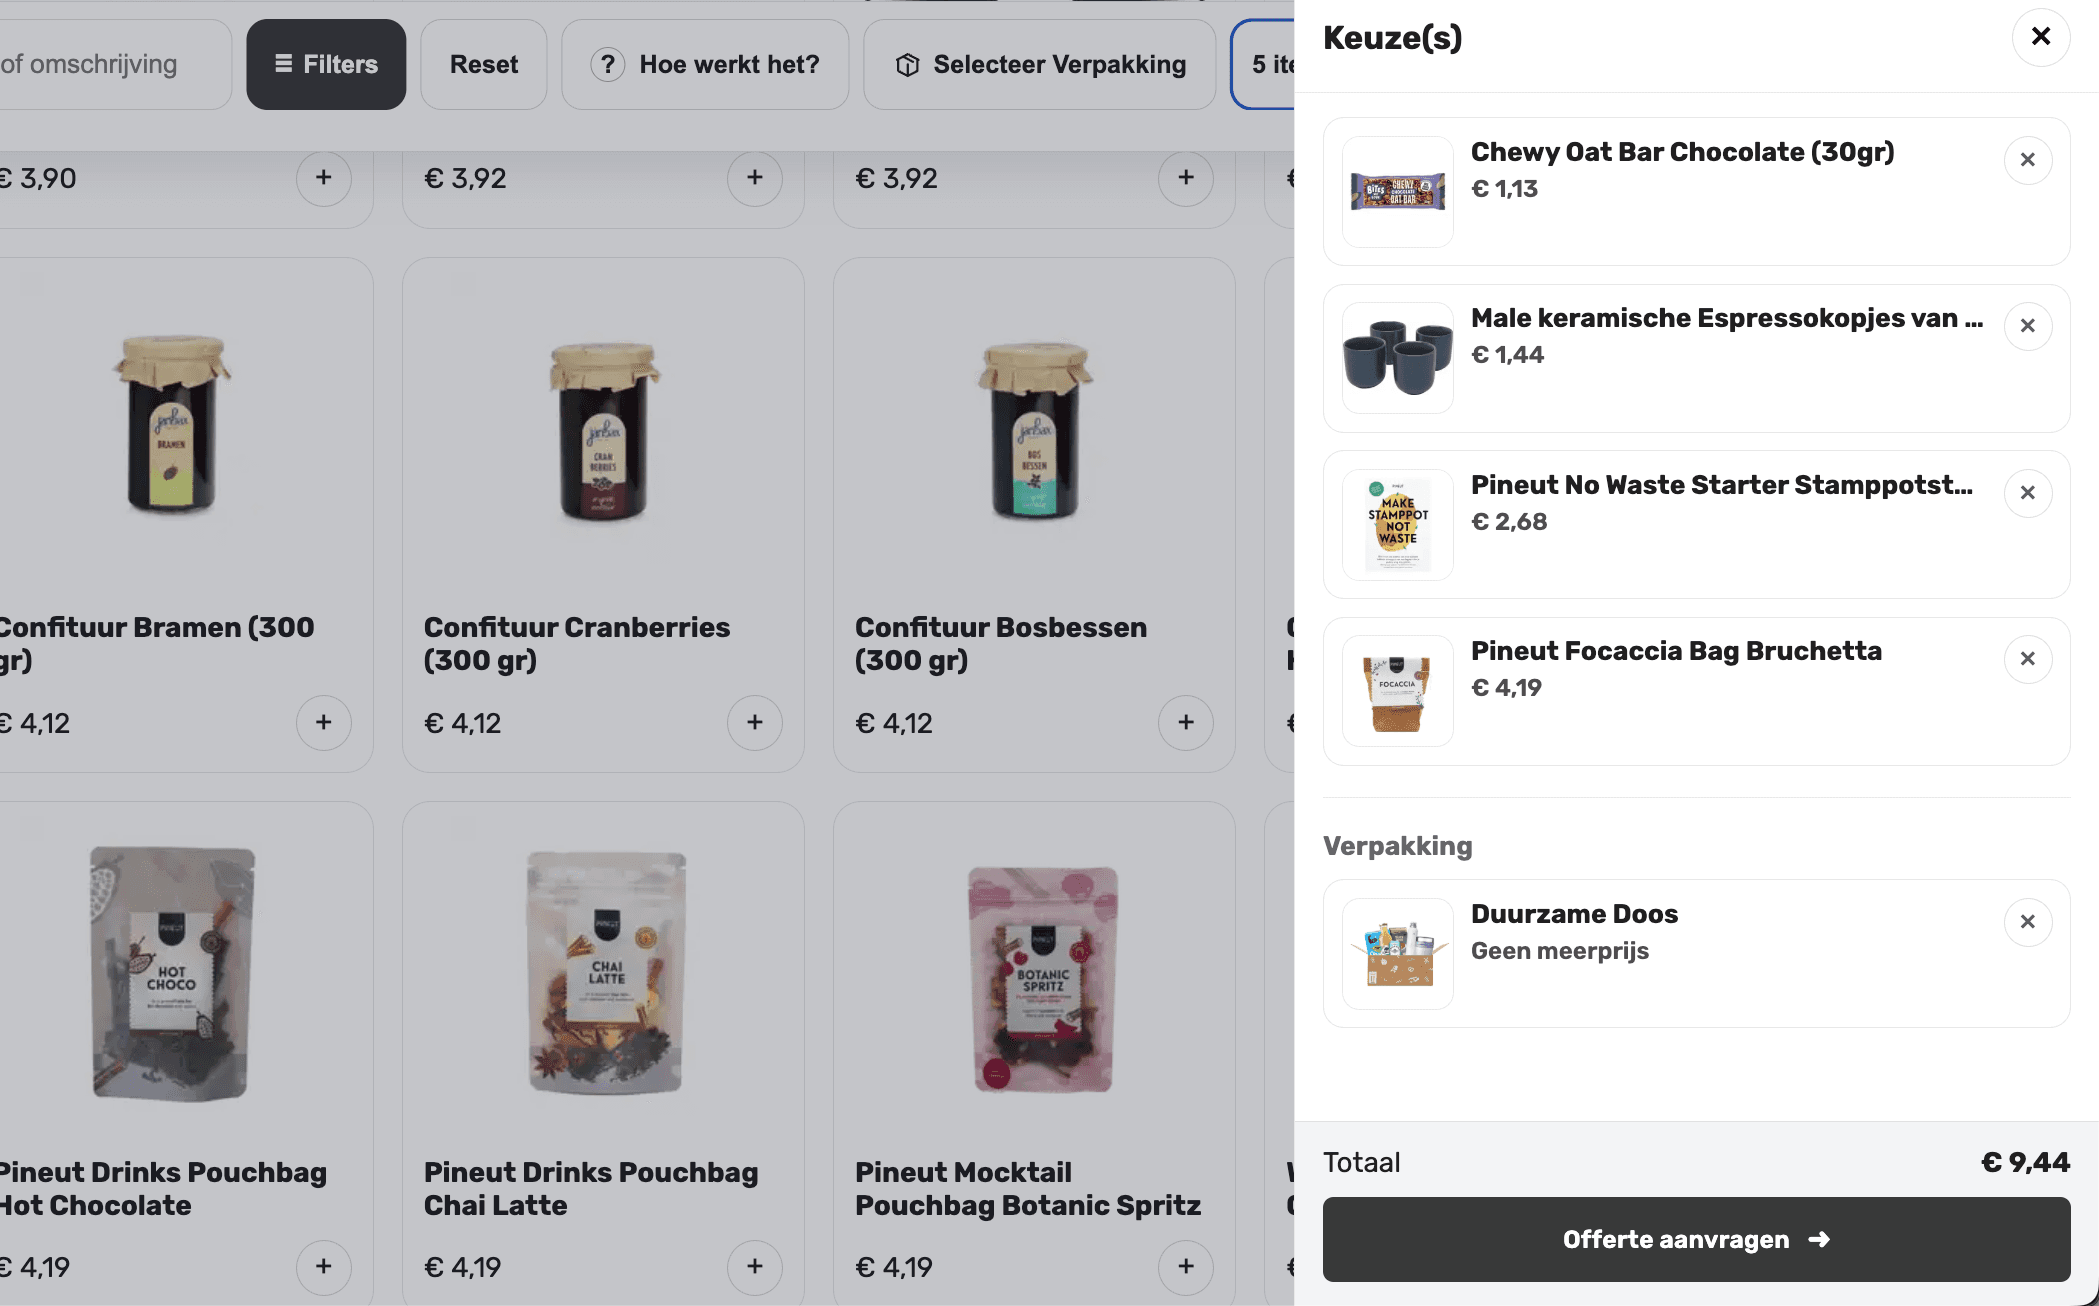Click the Offerte aanvragen button
Viewport: 2099px width, 1306px height.
point(1696,1239)
